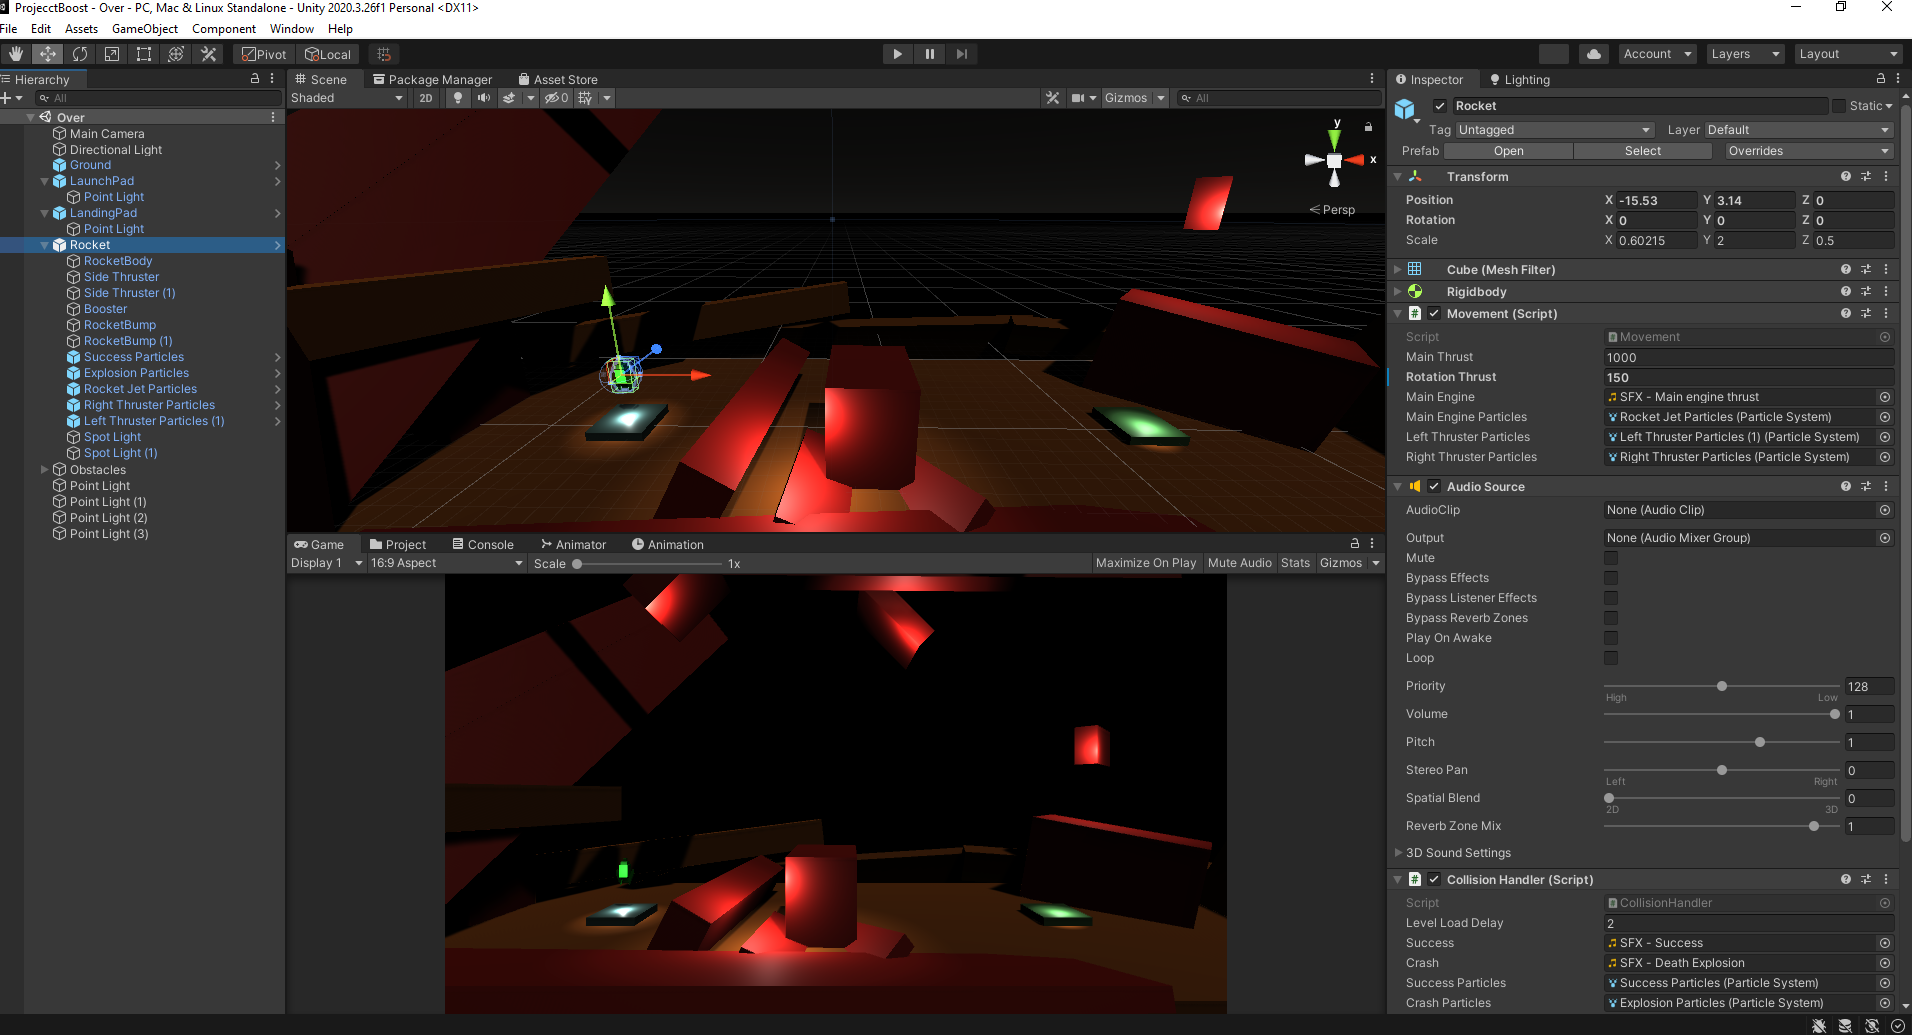The image size is (1912, 1035).
Task: Select the Hand tool in toolbar
Action: pos(16,54)
